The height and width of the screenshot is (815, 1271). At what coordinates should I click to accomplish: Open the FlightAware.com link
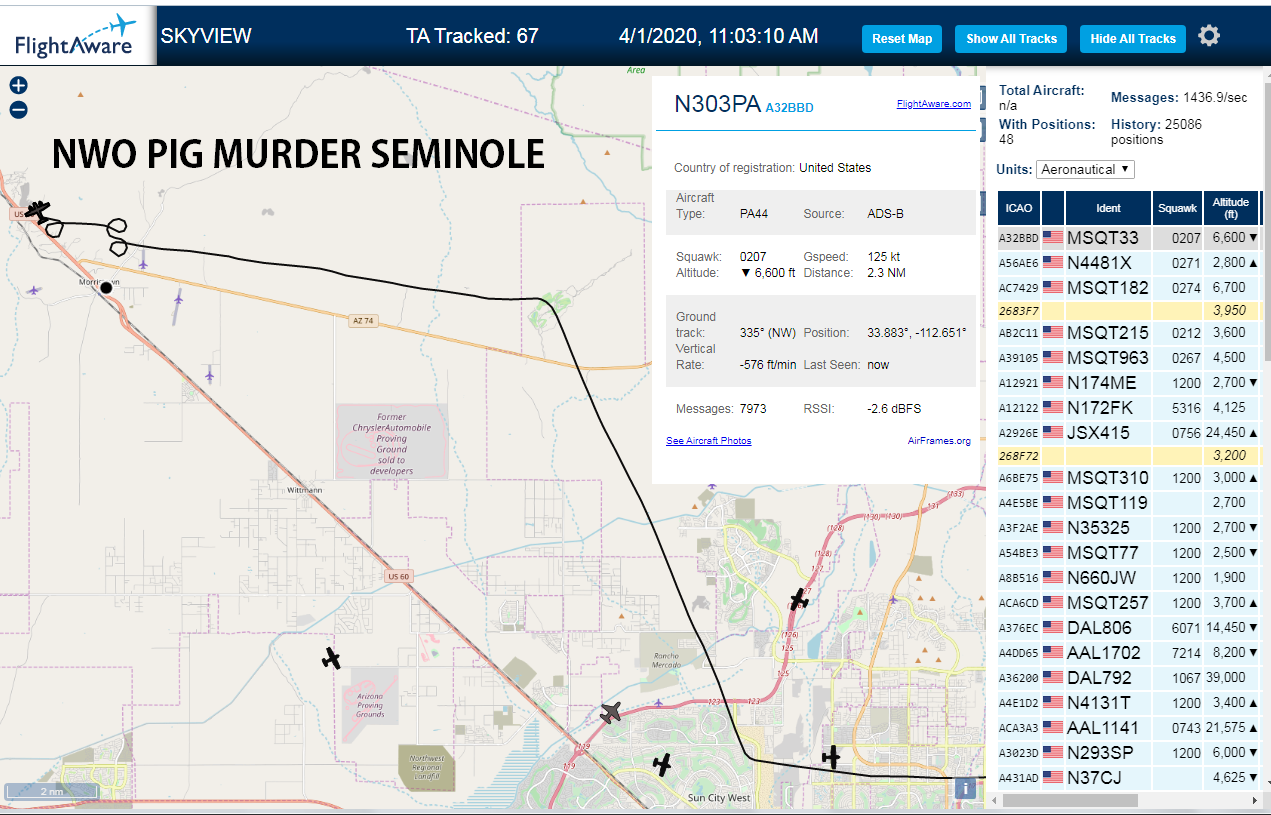pyautogui.click(x=934, y=104)
